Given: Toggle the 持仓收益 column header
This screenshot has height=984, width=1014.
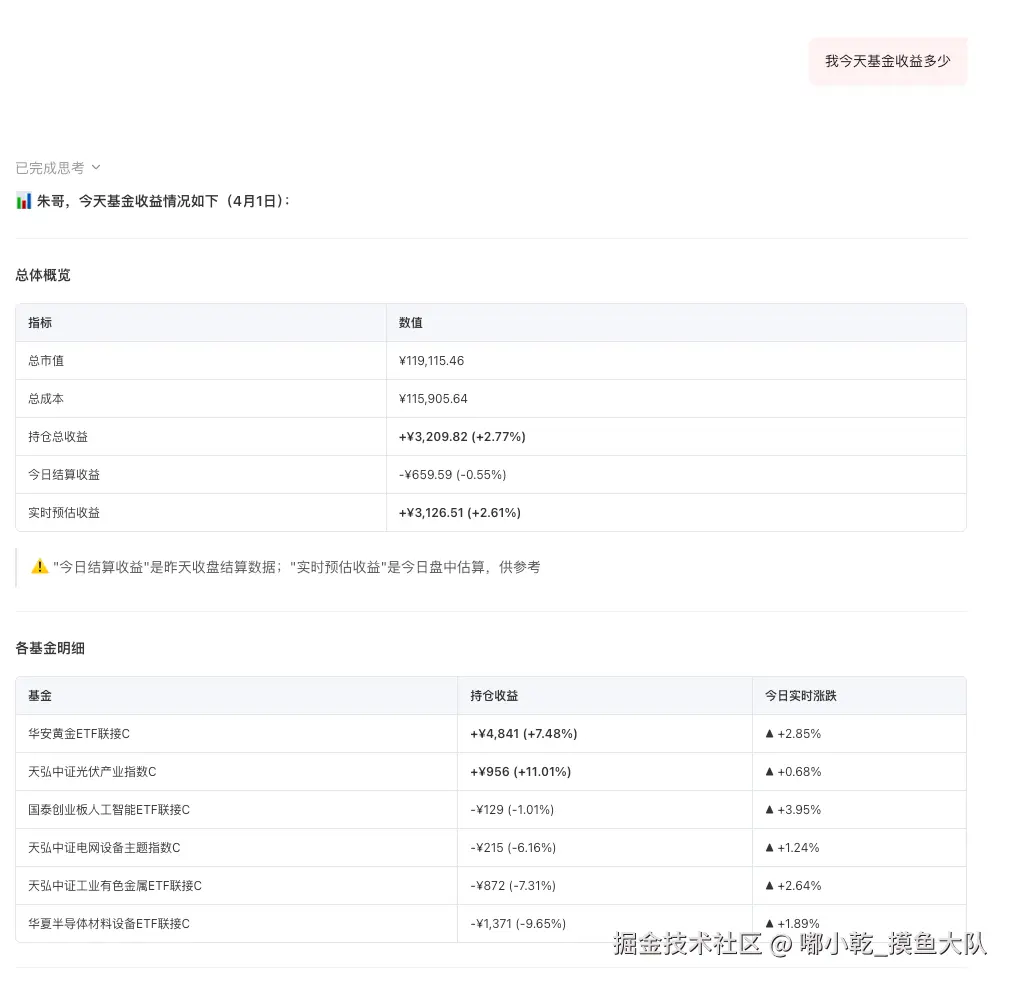Looking at the screenshot, I should tap(493, 695).
